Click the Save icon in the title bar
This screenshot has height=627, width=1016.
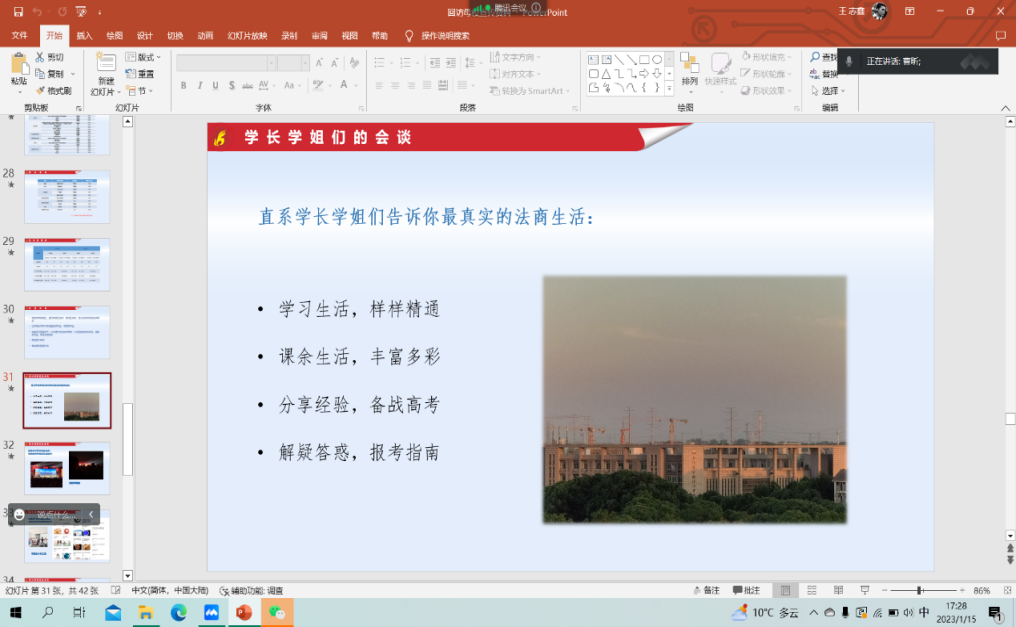coord(14,11)
